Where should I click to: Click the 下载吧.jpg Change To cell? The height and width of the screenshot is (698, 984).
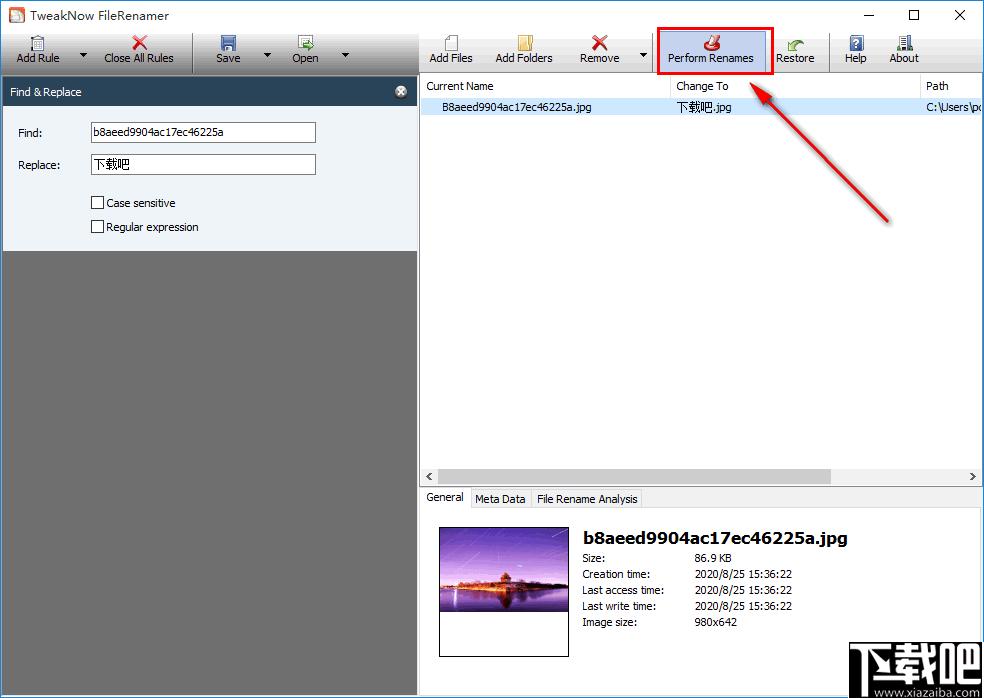point(703,107)
